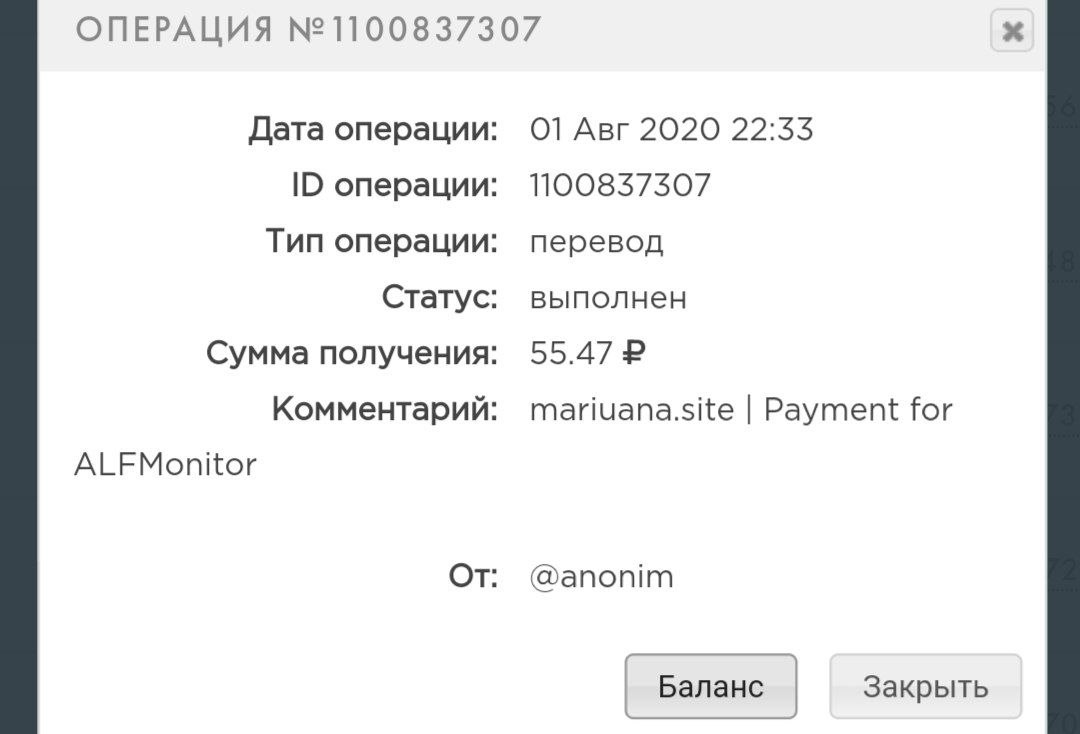Click the ALFMonitor comment text

pos(165,465)
